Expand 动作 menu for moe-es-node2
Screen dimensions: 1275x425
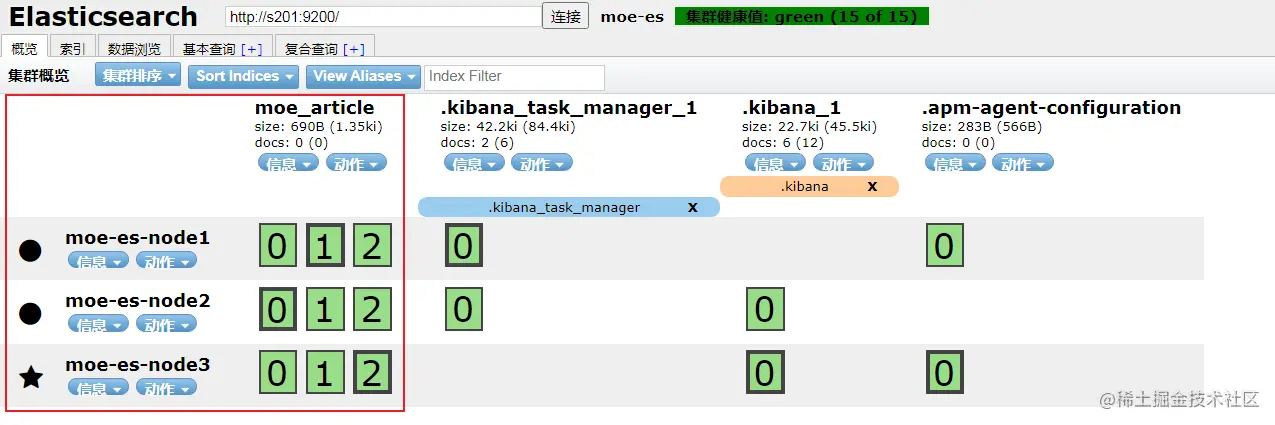click(x=166, y=324)
